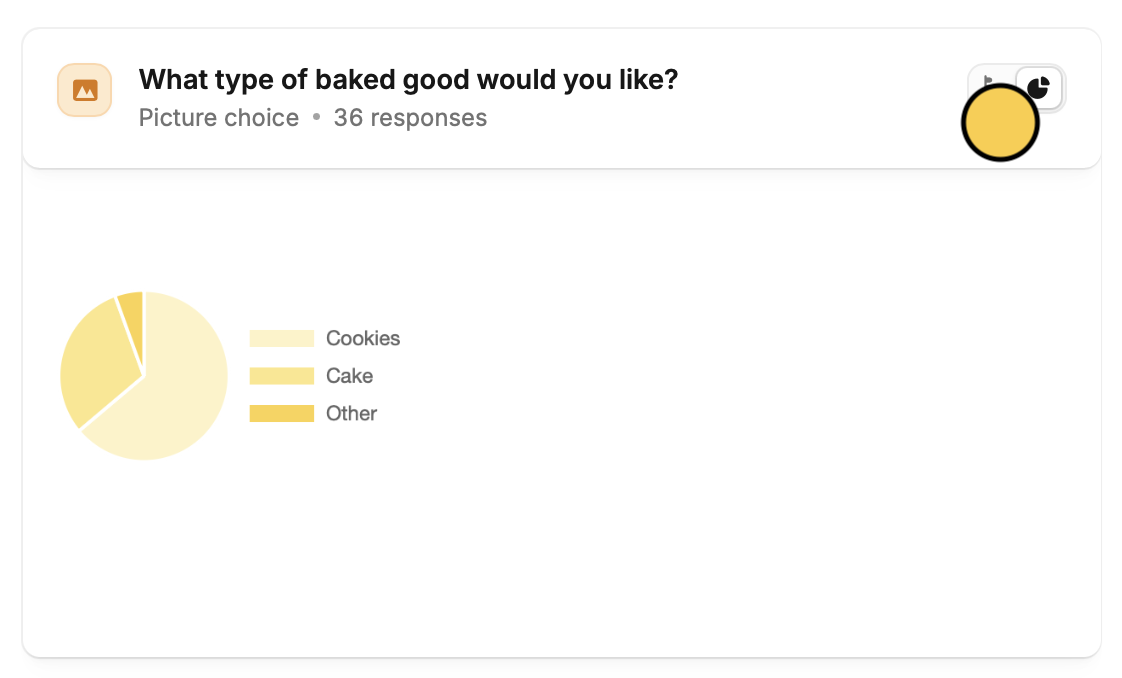Click the Picture choice type label
Screen dimensions: 1122x678
[x=219, y=118]
